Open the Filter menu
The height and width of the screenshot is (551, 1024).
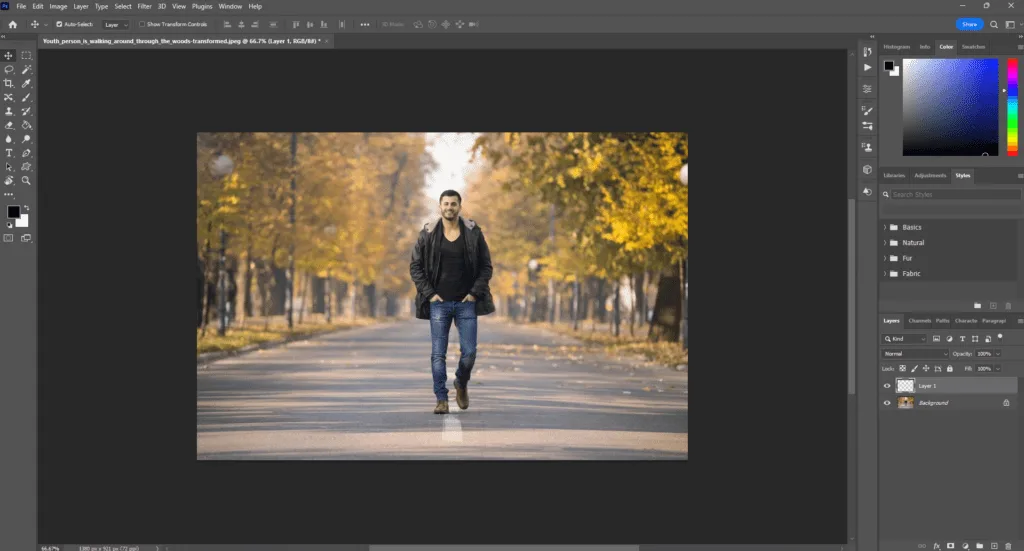[144, 7]
